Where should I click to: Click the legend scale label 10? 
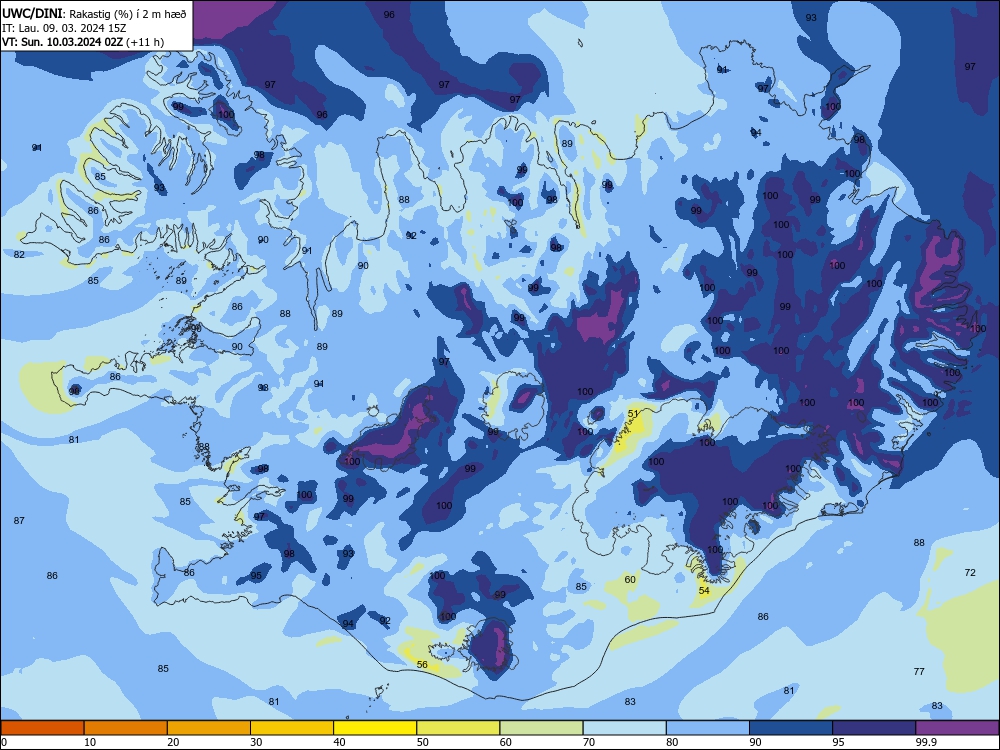tap(90, 742)
